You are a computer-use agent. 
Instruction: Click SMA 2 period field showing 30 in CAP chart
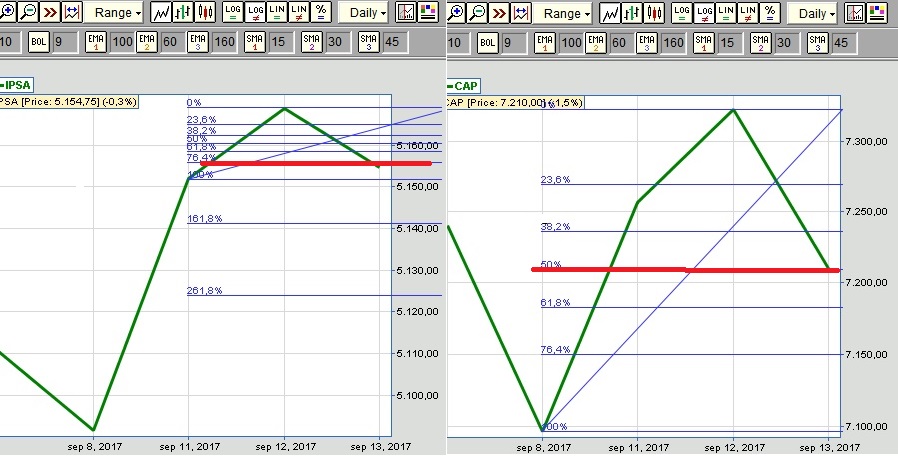click(787, 43)
